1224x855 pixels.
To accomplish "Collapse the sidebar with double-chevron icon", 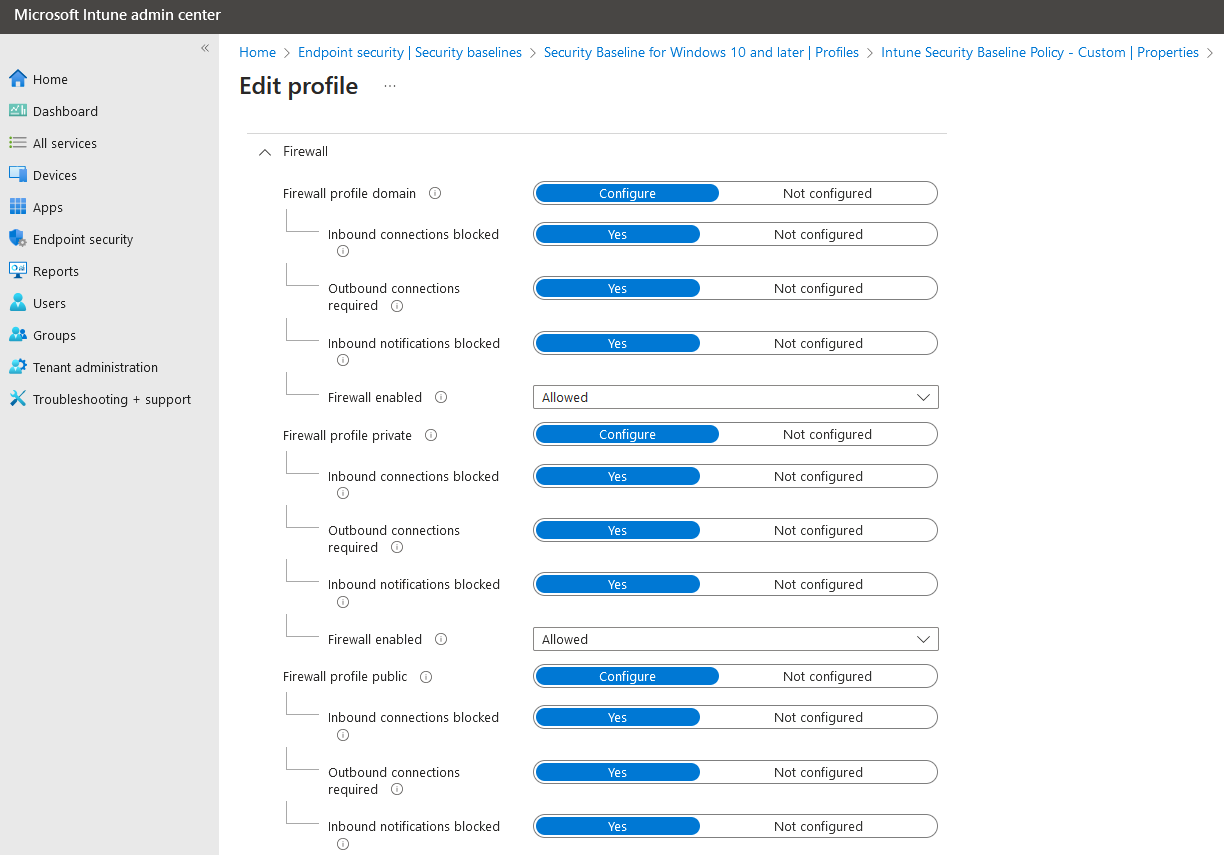I will coord(205,48).
